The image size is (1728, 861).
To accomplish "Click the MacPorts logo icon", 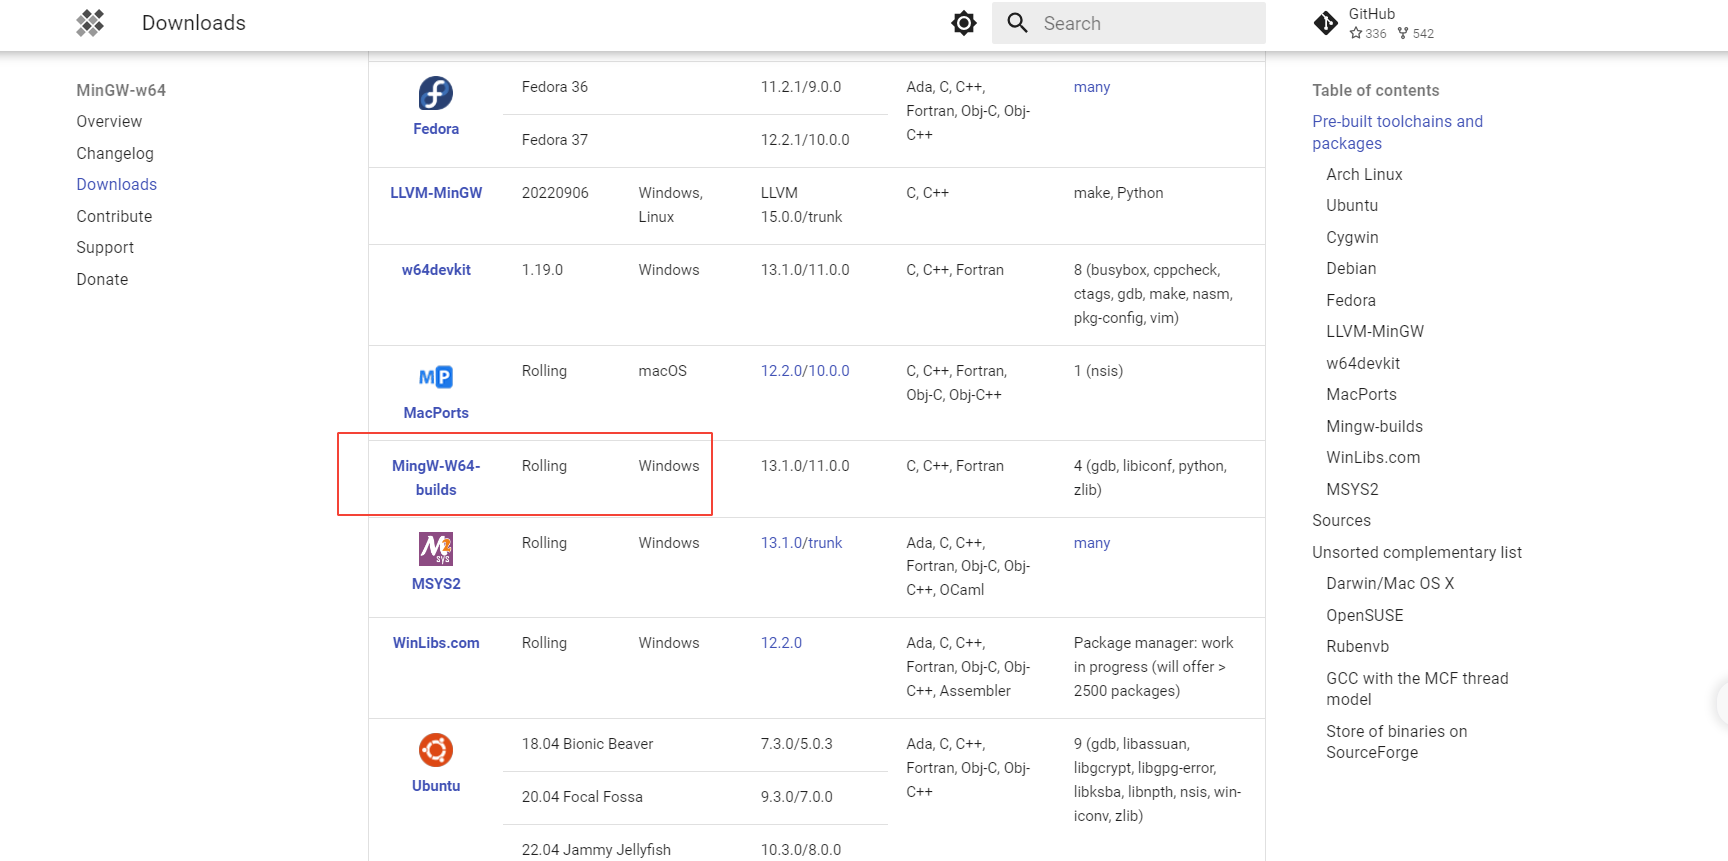I will pyautogui.click(x=436, y=377).
